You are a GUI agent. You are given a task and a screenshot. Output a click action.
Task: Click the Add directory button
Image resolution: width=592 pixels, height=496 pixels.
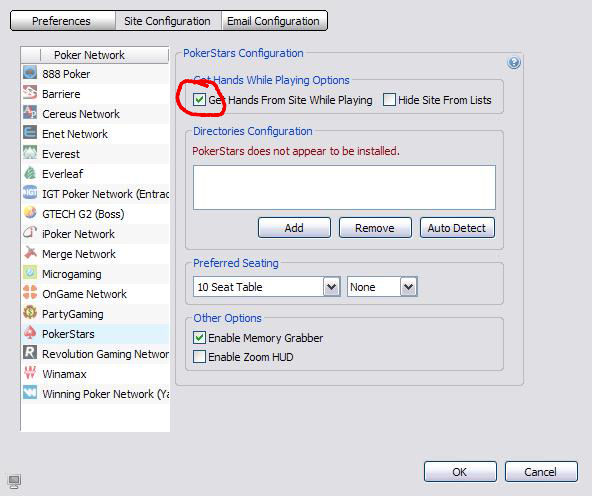click(294, 228)
